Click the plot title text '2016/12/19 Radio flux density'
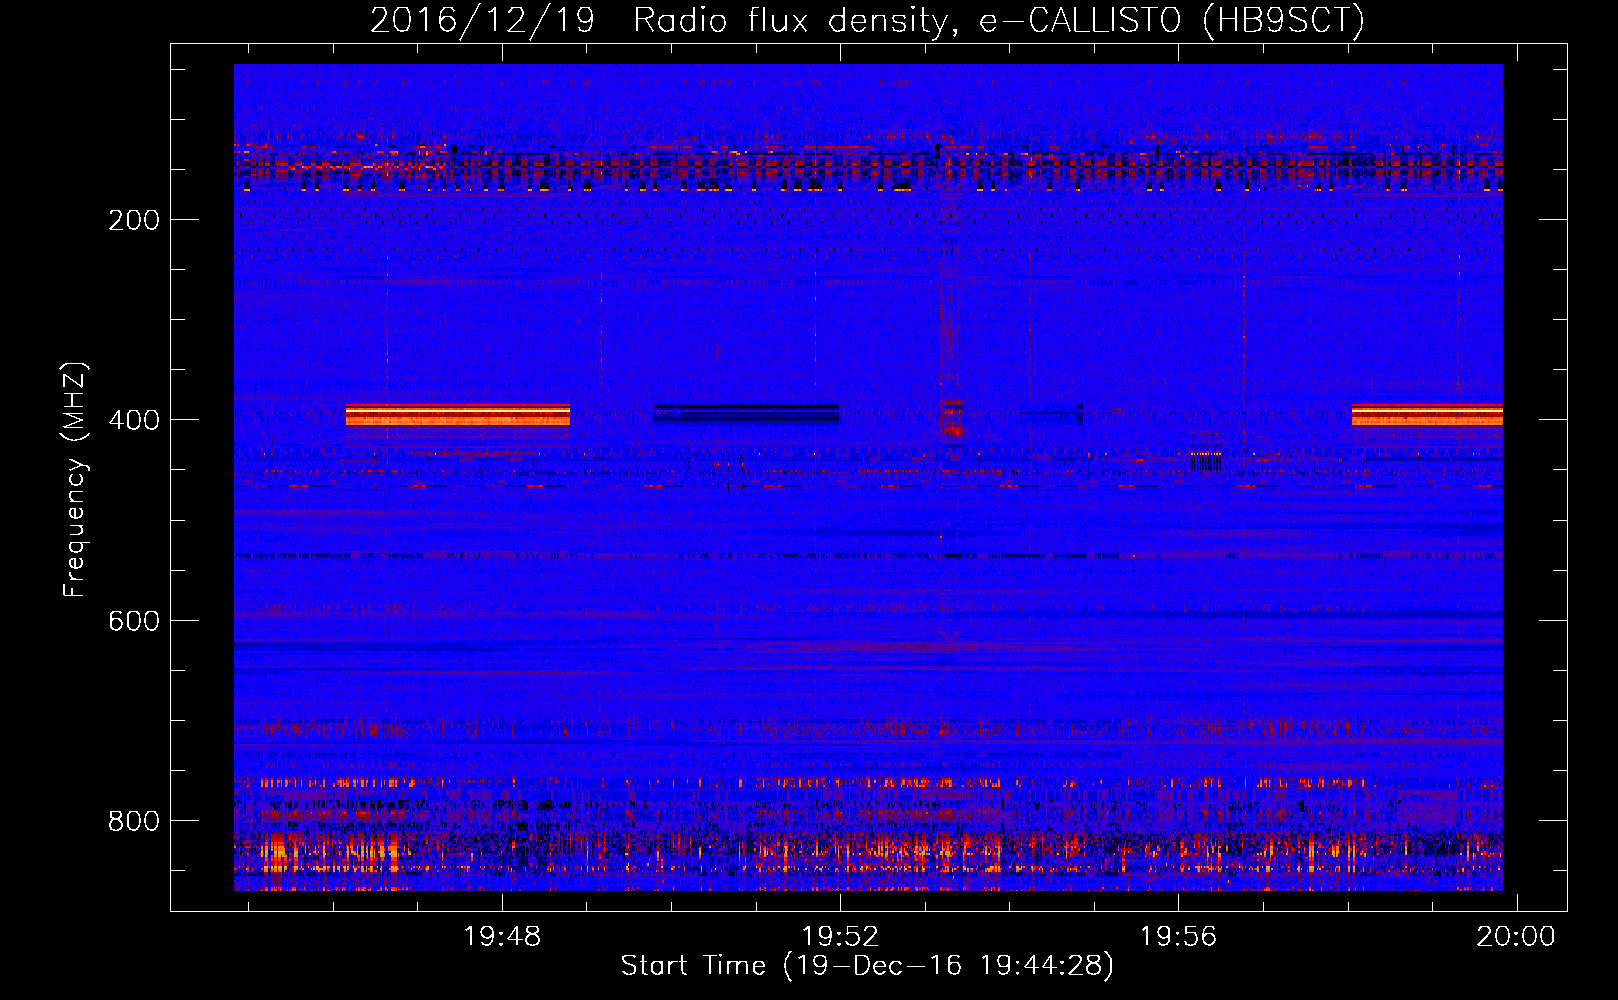This screenshot has height=1000, width=1618. click(x=657, y=20)
